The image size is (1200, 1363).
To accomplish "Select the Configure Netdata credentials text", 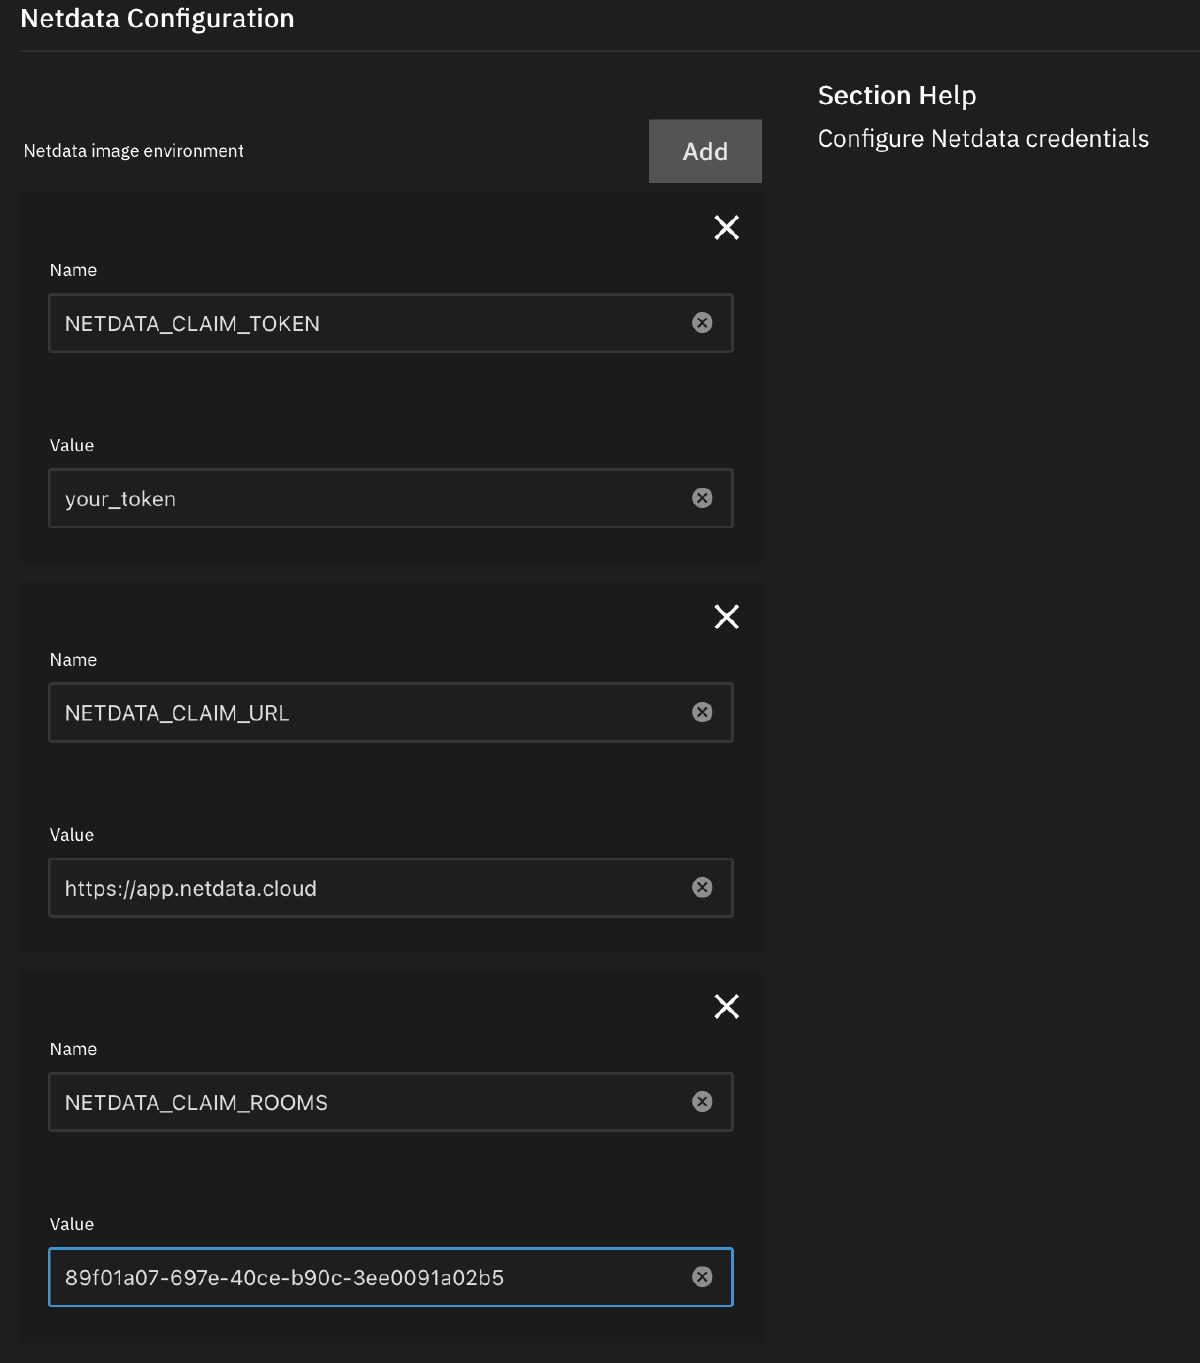I will [x=983, y=139].
